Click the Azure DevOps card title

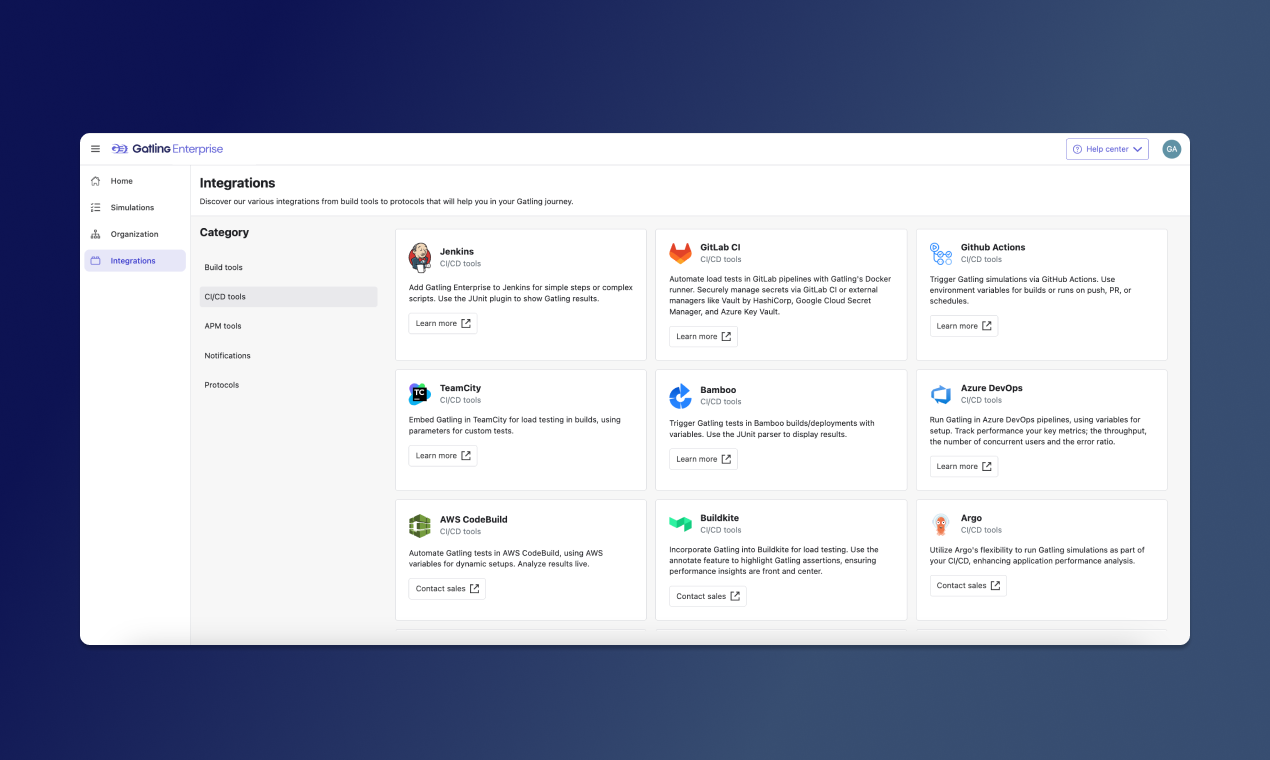point(992,388)
